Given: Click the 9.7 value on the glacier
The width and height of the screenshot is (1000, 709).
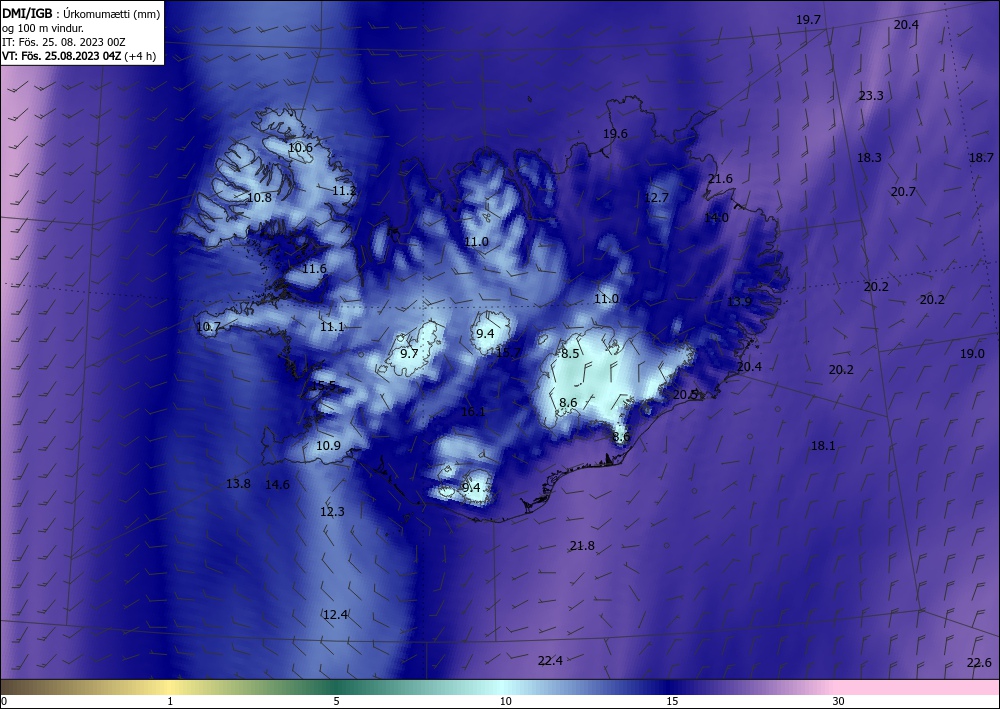Looking at the screenshot, I should click(x=409, y=353).
